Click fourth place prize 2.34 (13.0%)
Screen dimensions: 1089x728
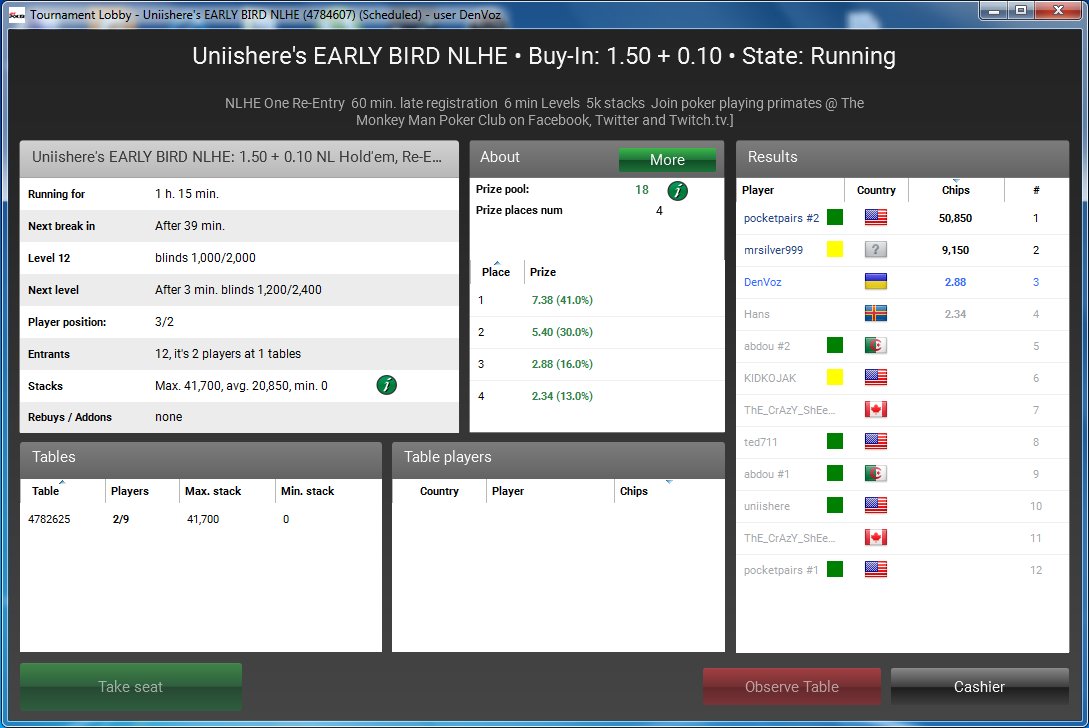562,396
